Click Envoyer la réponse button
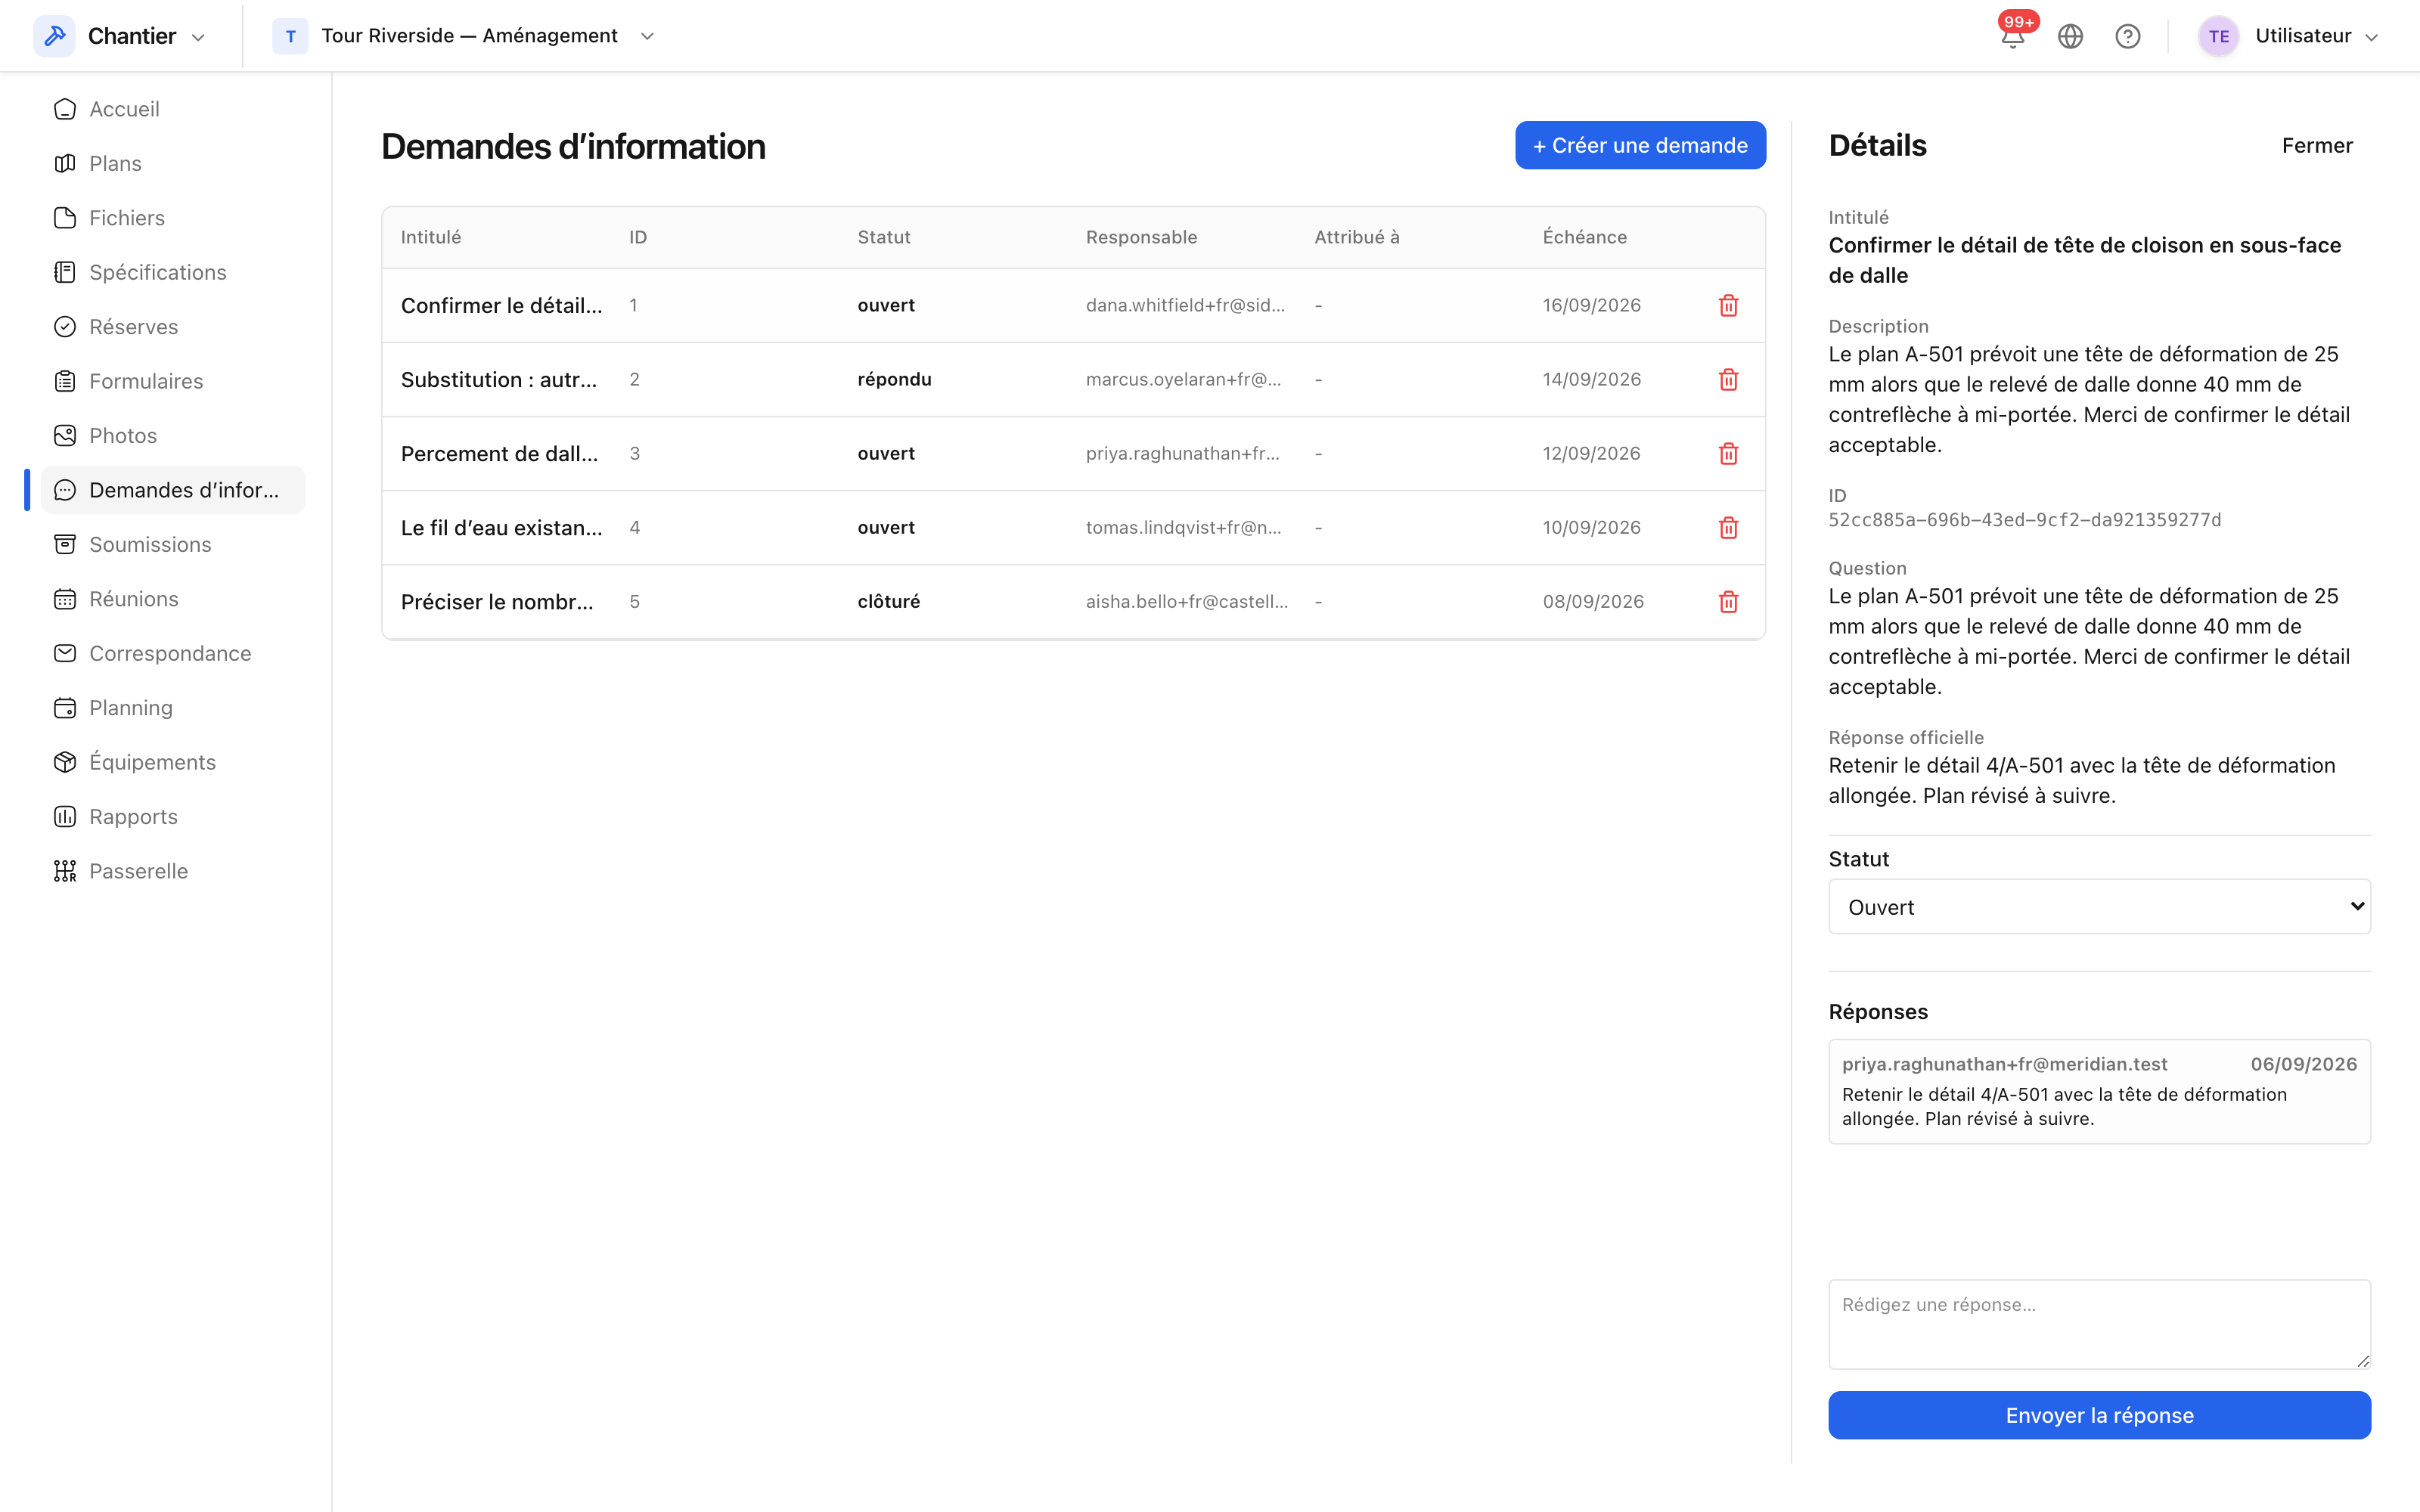 [2099, 1415]
